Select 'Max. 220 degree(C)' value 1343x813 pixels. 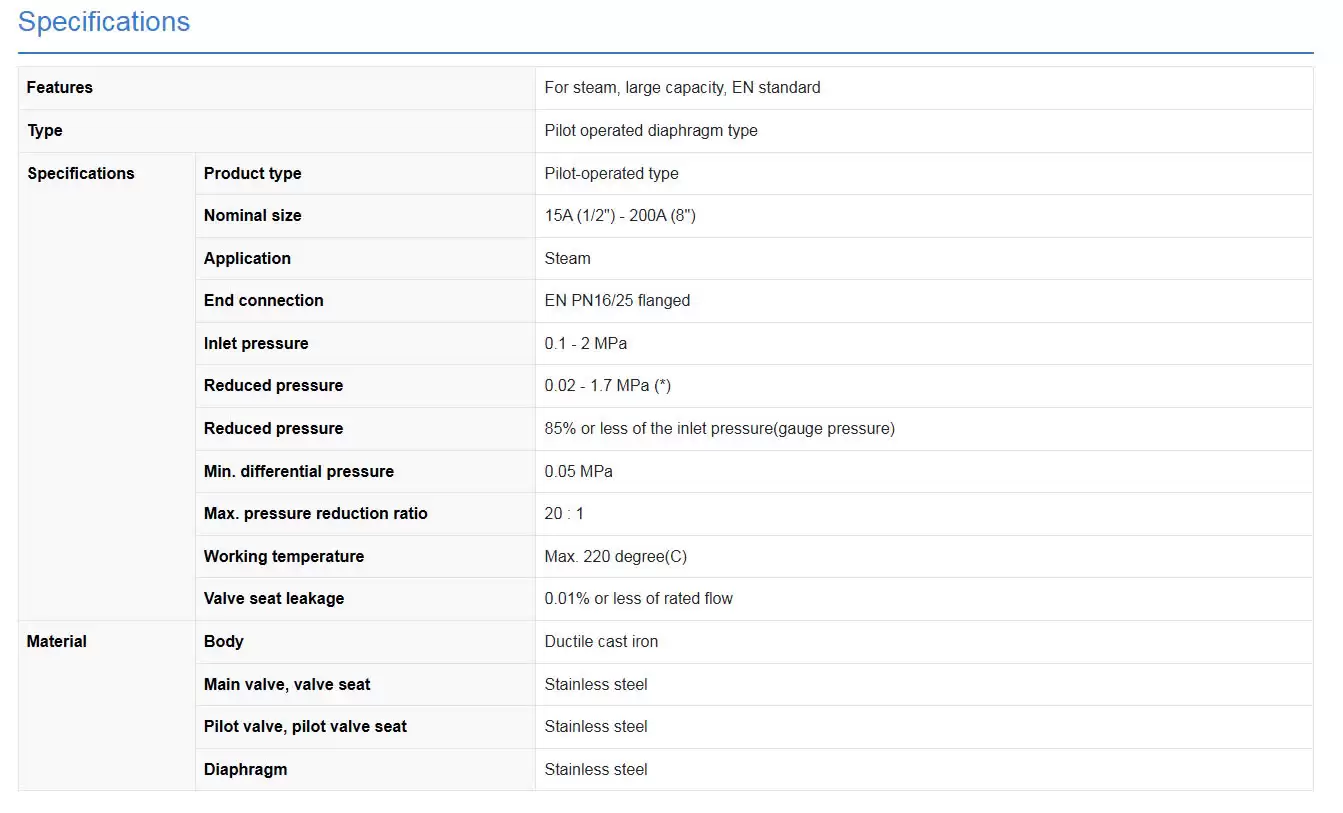616,557
